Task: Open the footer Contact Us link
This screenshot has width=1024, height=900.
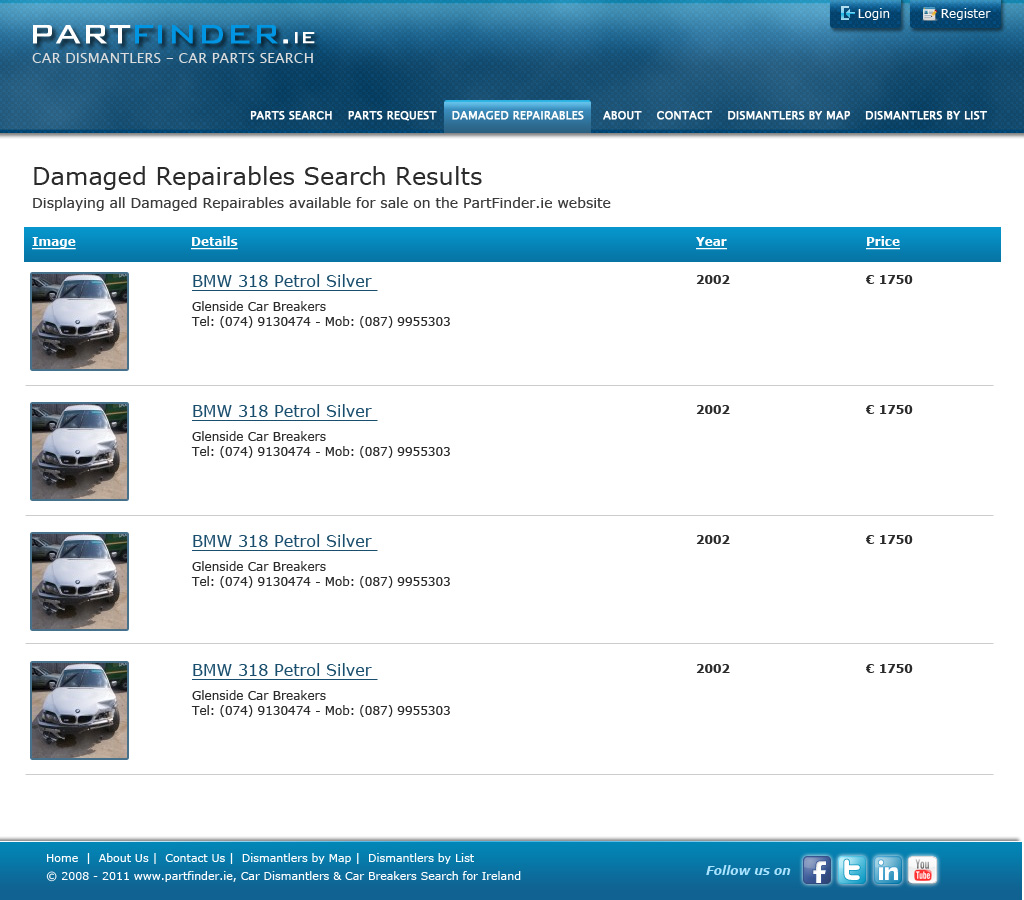Action: tap(195, 858)
